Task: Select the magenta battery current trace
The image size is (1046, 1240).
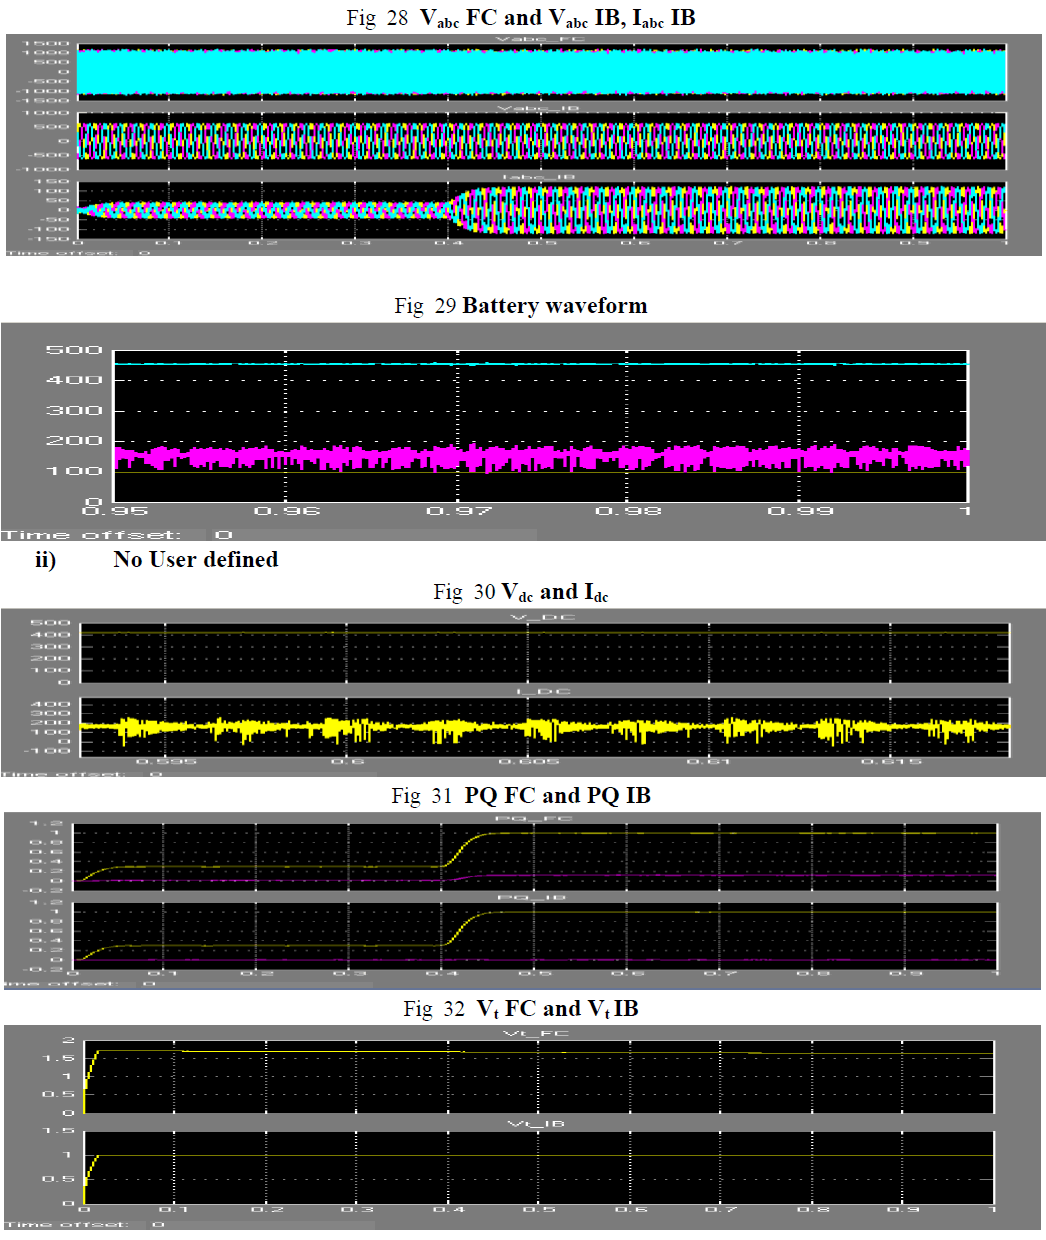Action: coord(540,458)
